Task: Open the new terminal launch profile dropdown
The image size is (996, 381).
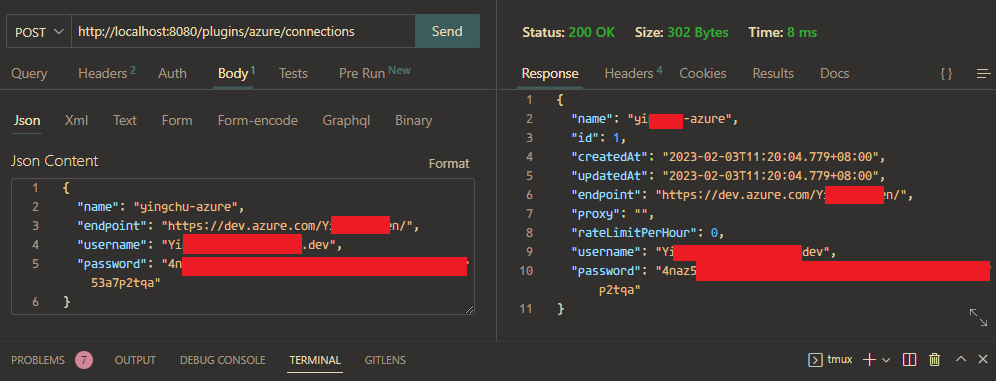Action: pos(886,360)
